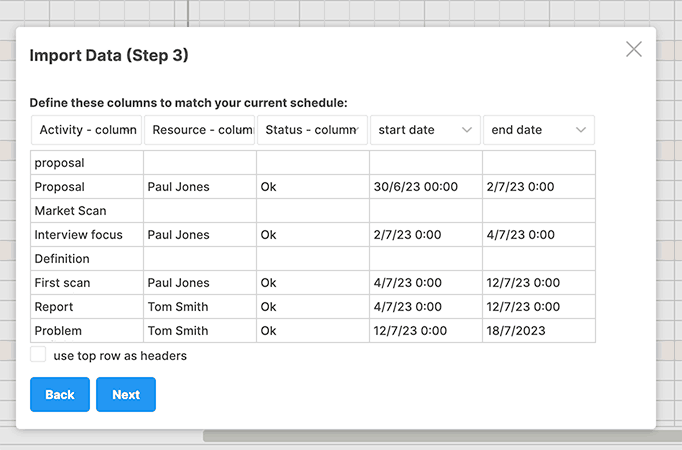Select the Ok status in Problem row
Viewport: 682px width, 450px height.
pyautogui.click(x=313, y=330)
